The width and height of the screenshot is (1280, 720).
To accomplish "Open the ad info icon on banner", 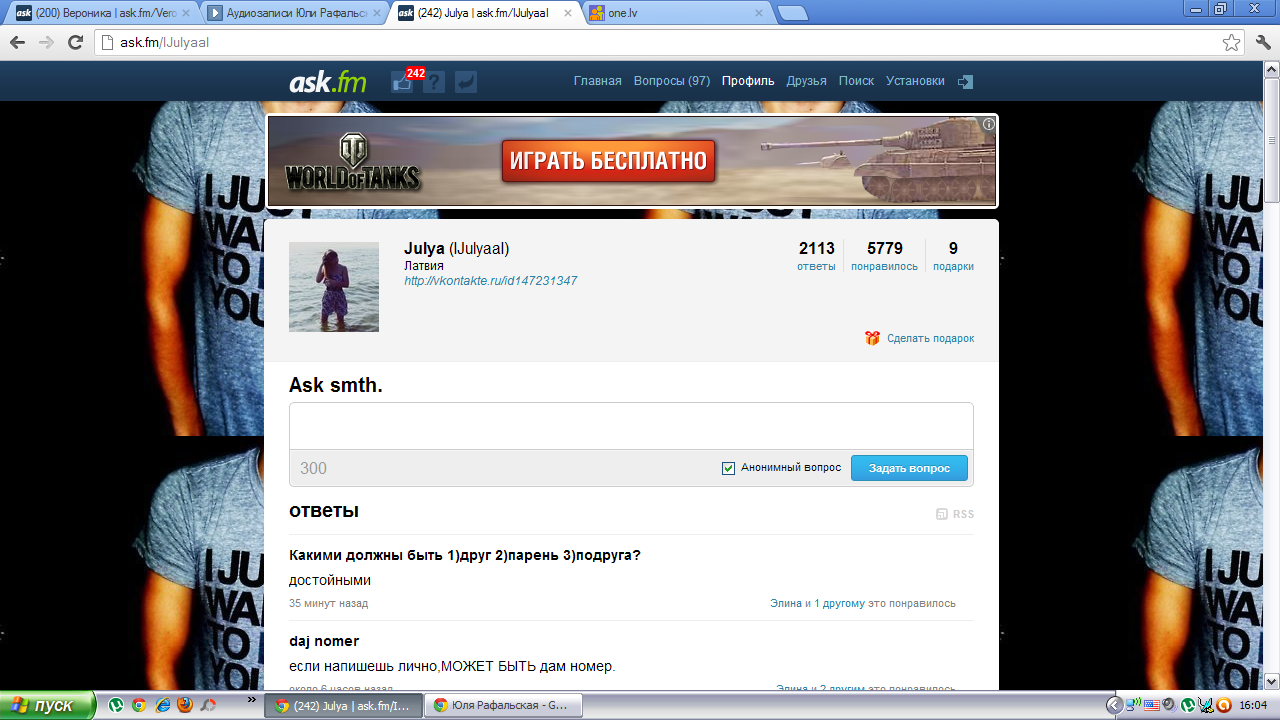I will coord(989,124).
